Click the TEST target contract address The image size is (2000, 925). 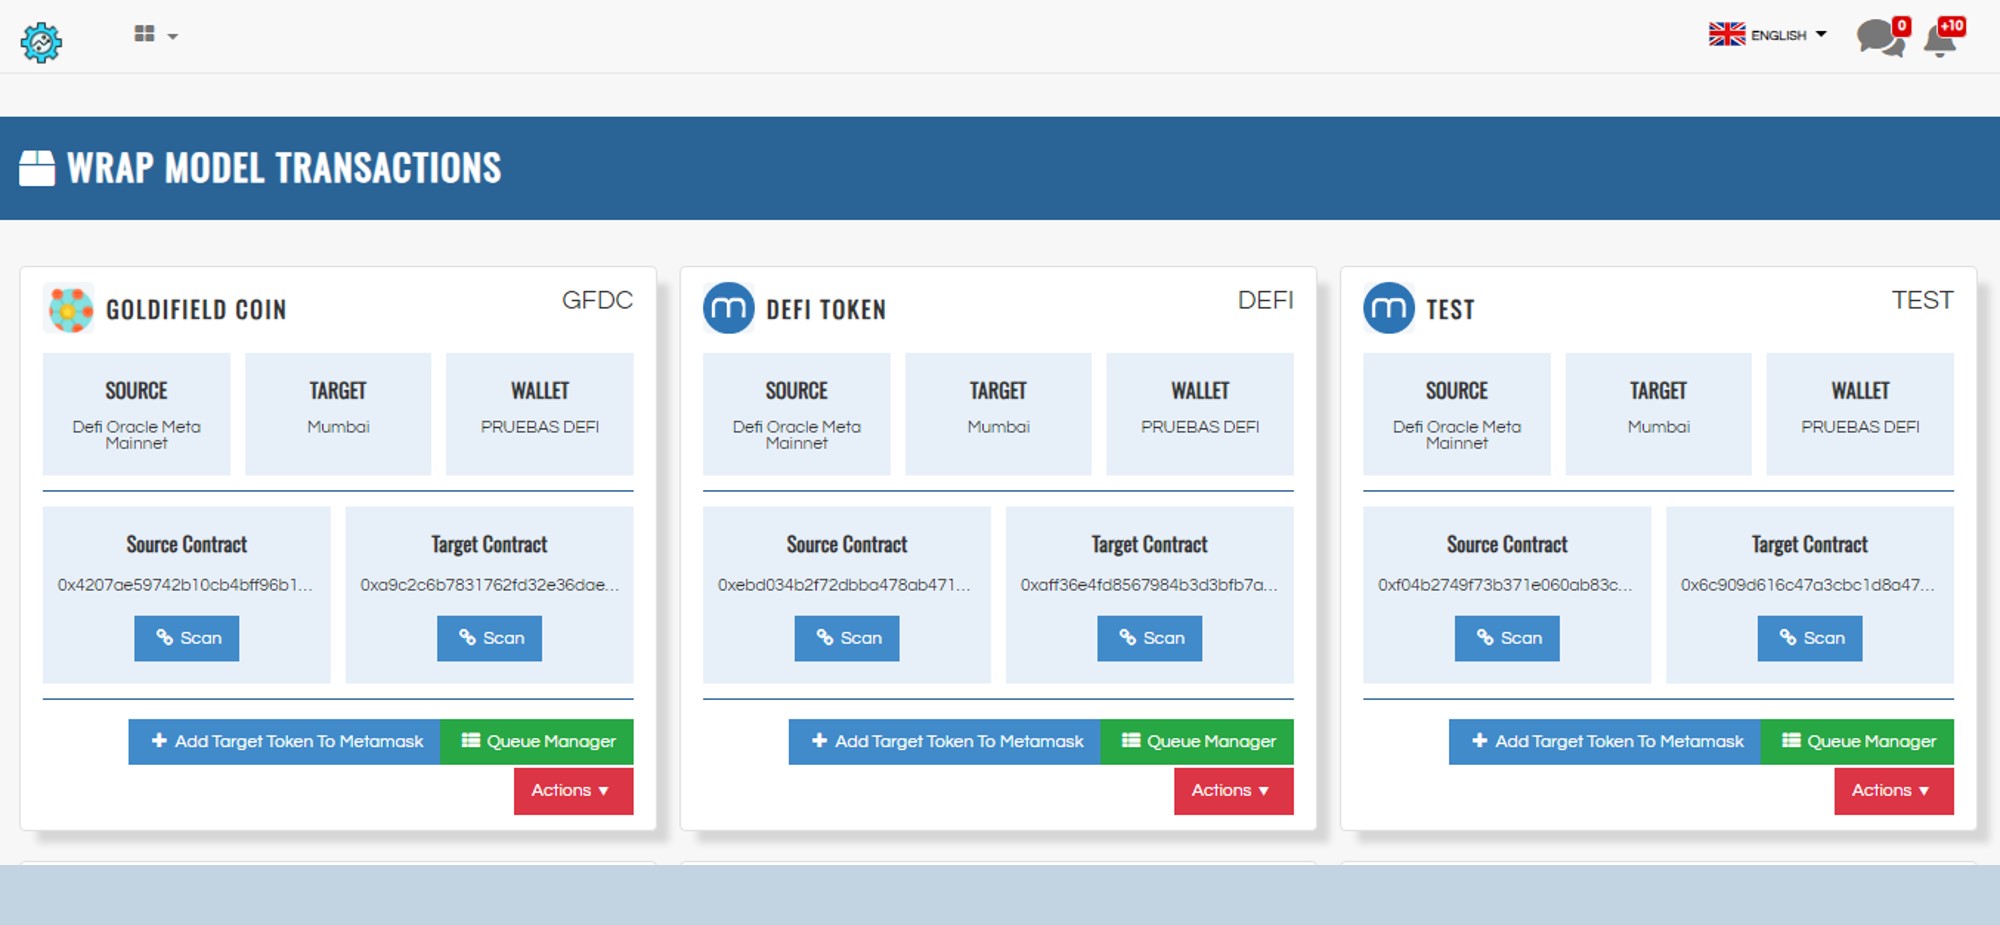tap(1808, 585)
